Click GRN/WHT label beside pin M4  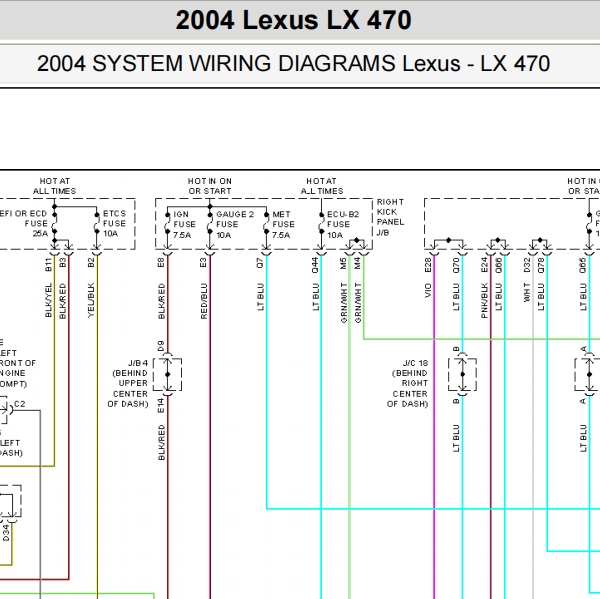pyautogui.click(x=357, y=303)
